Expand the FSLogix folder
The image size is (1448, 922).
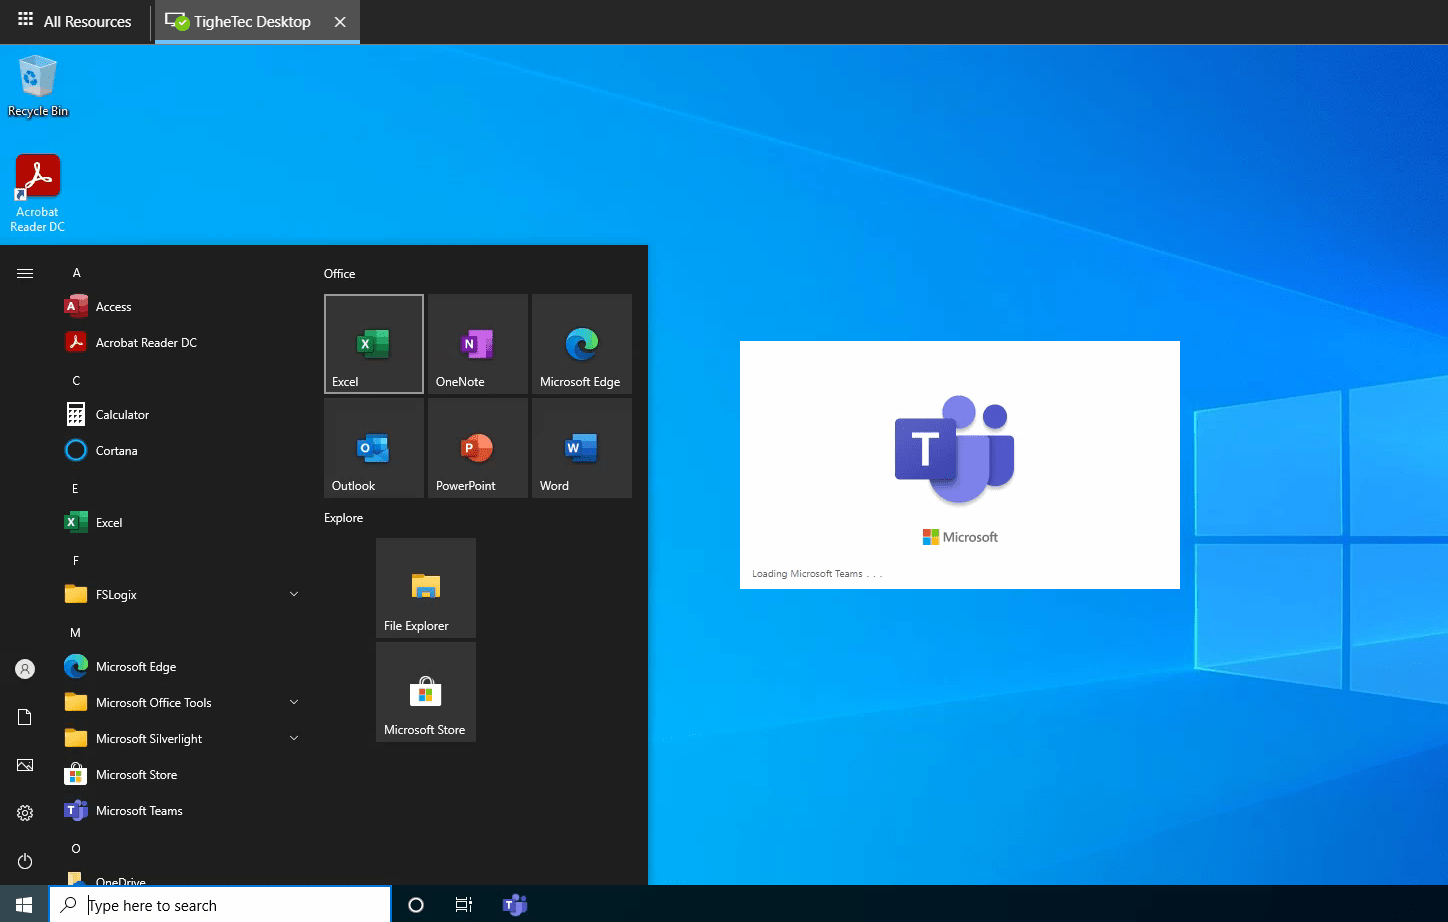pos(182,595)
